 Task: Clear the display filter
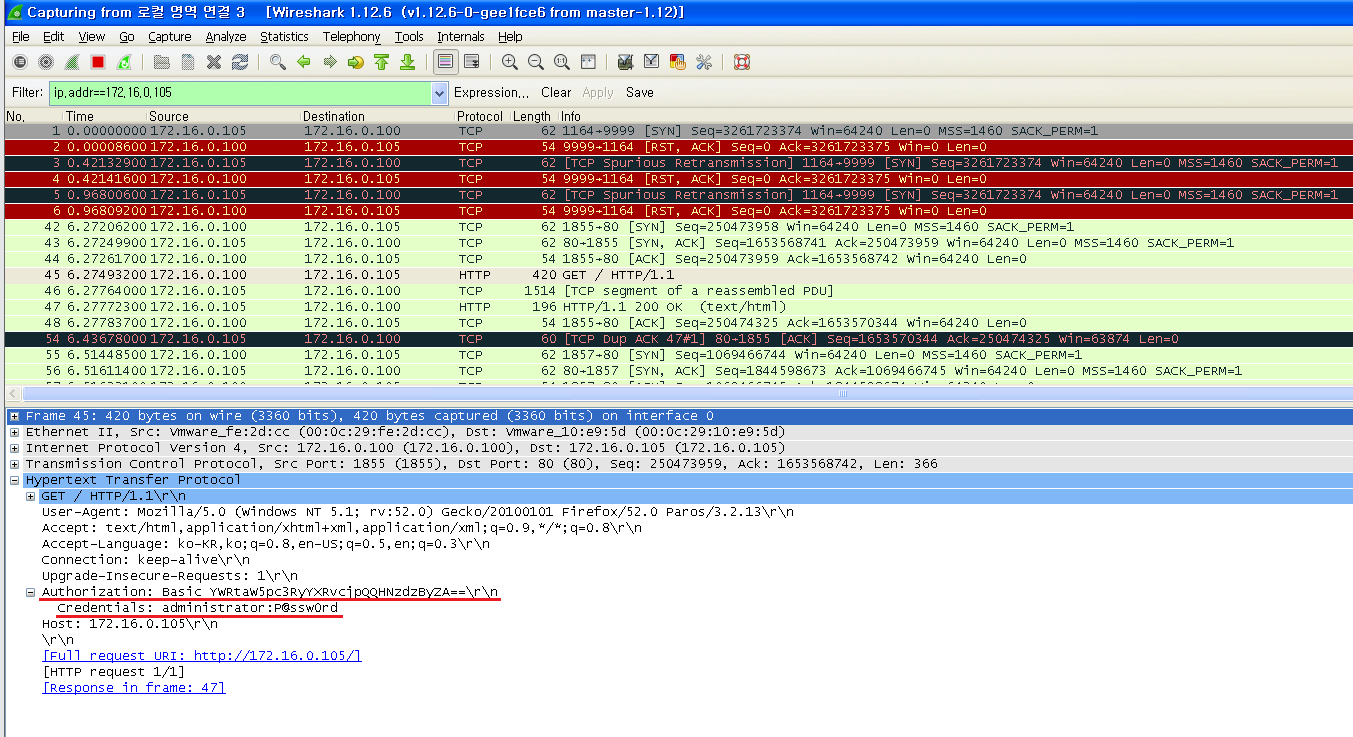tap(557, 92)
